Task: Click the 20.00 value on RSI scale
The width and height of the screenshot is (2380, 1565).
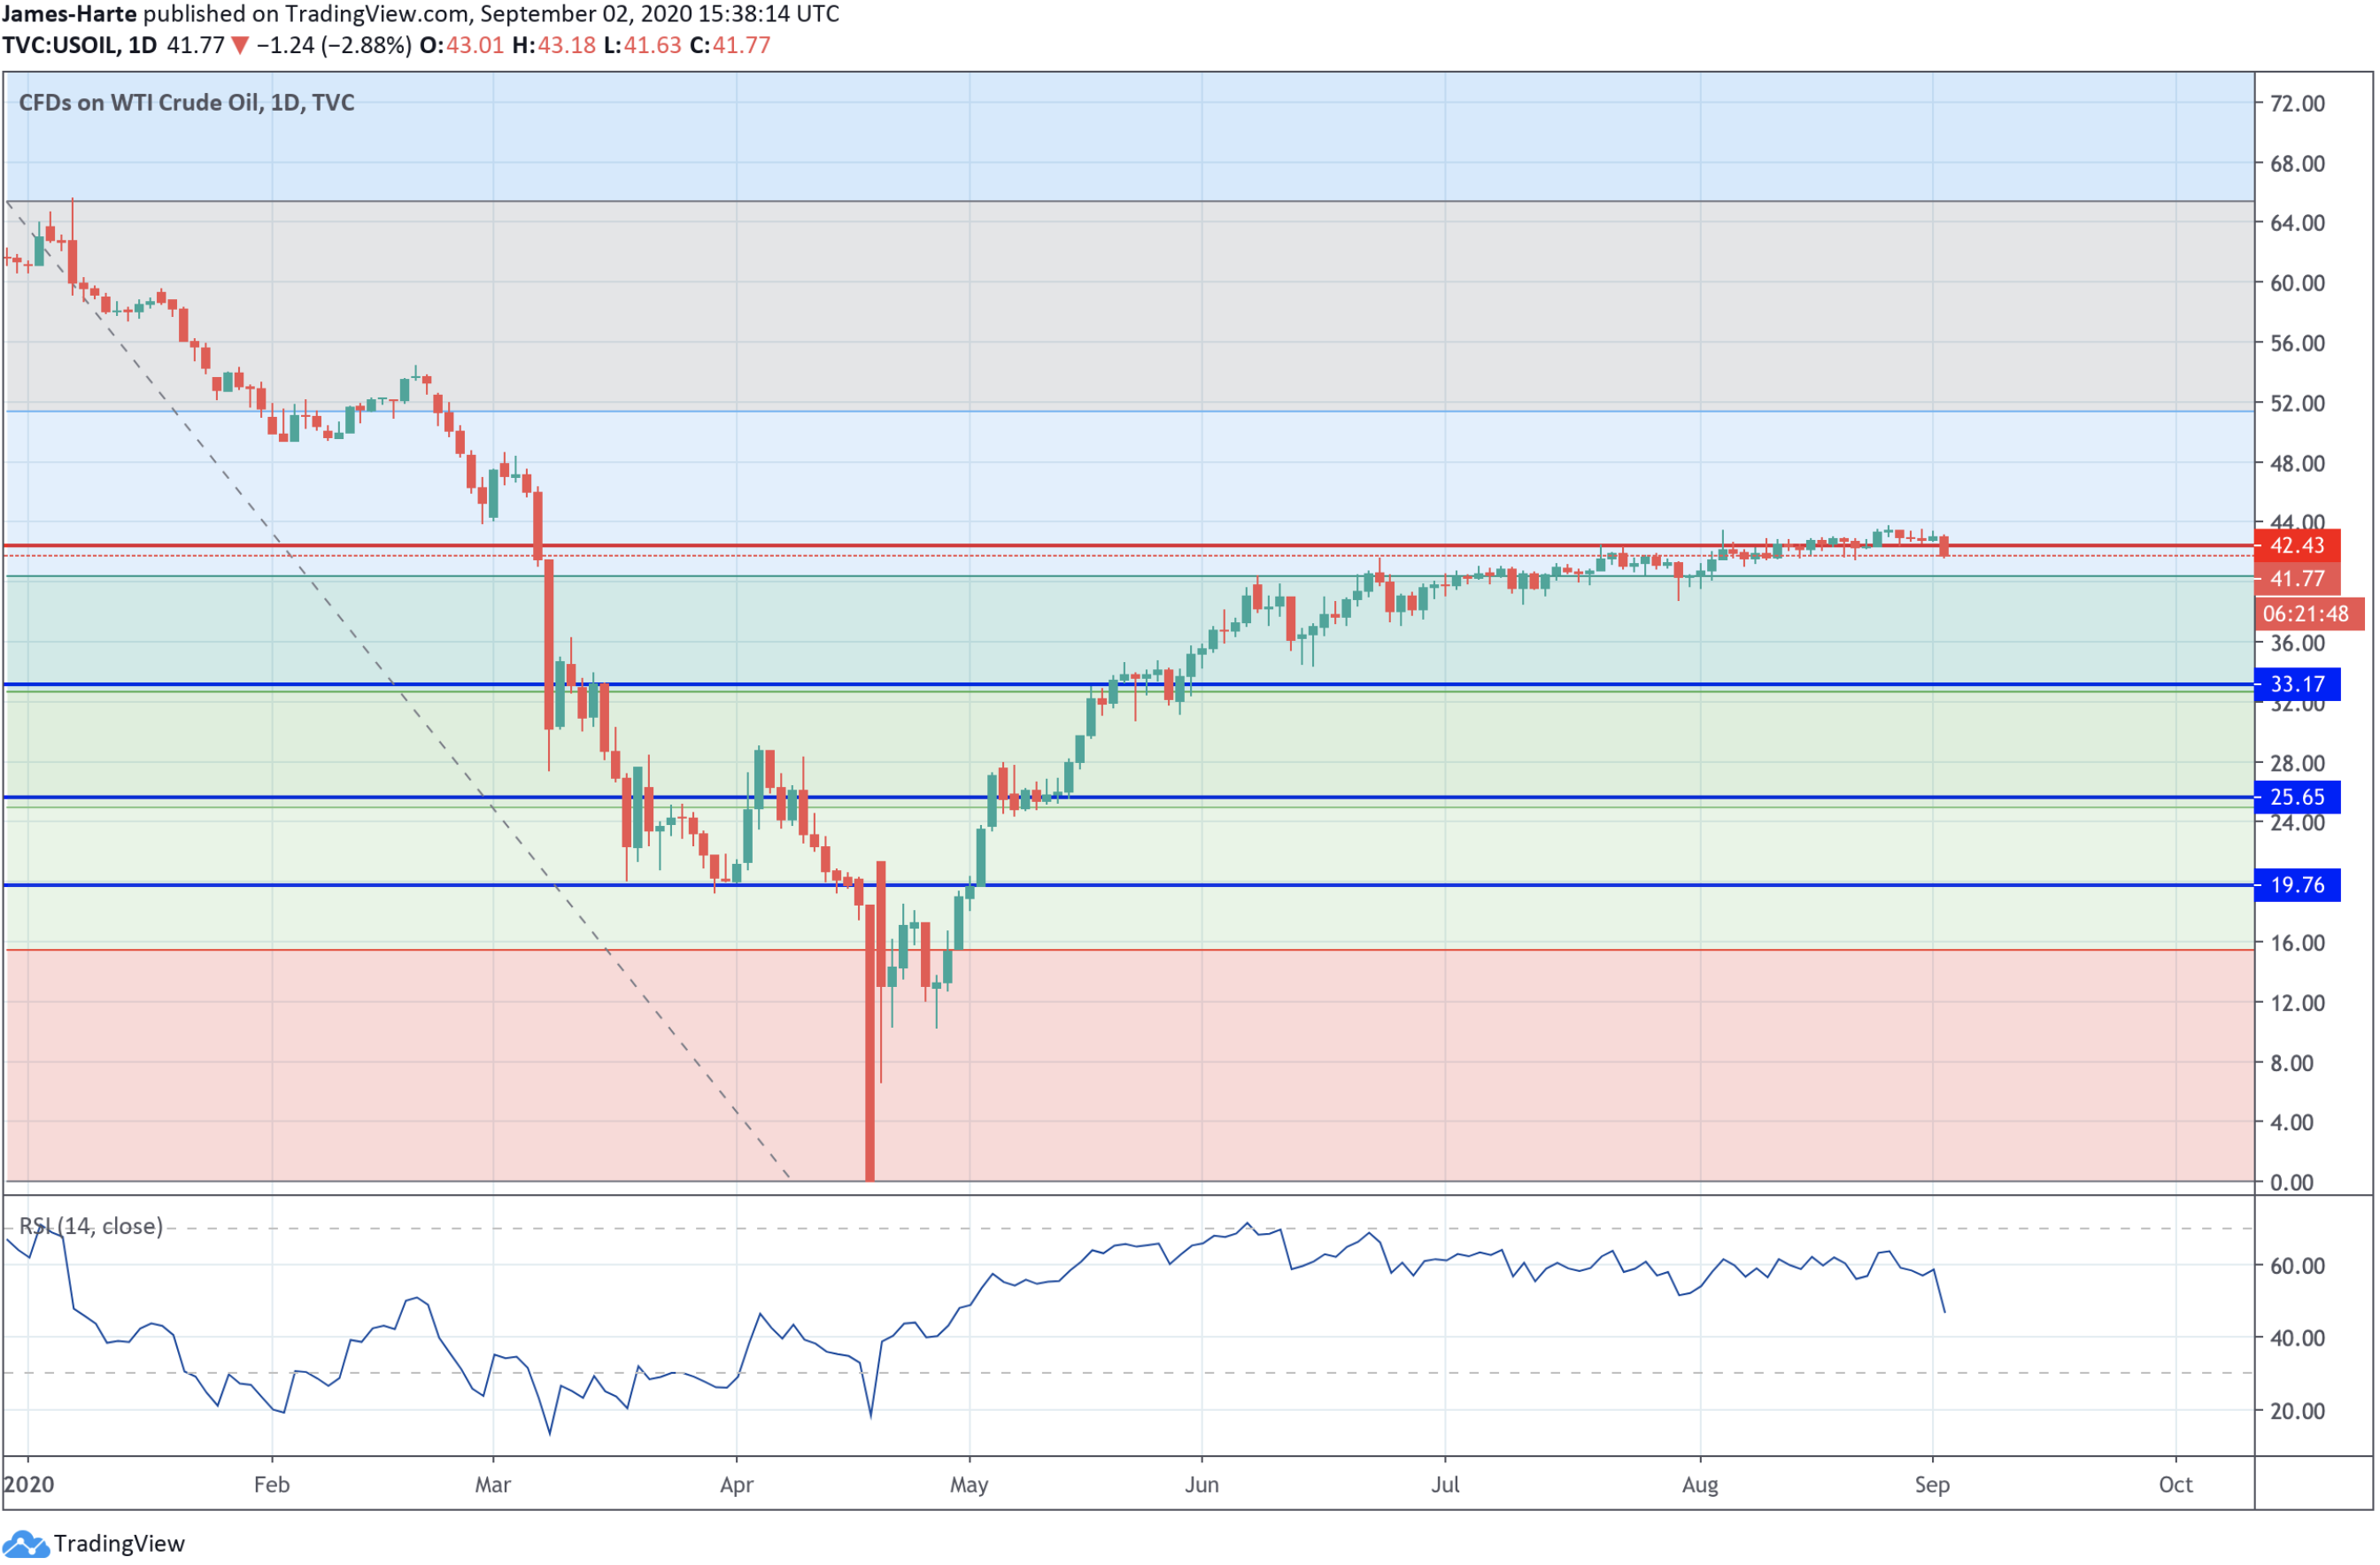Action: 2296,1412
